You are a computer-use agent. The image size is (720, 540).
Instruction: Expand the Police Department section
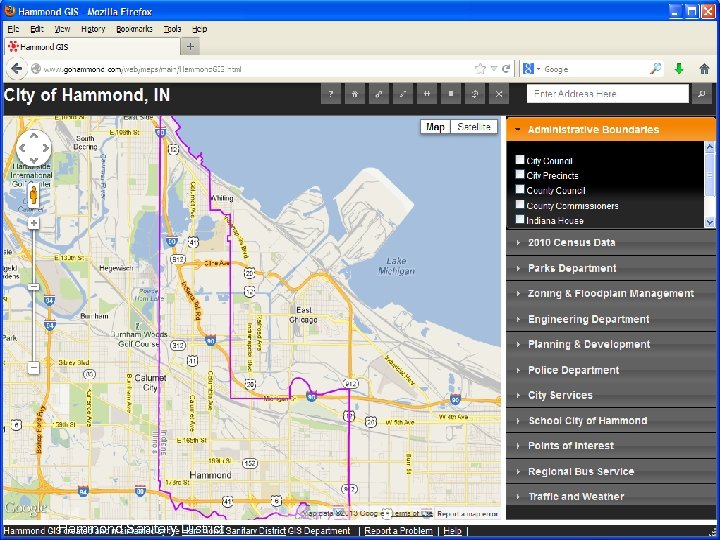pos(611,370)
